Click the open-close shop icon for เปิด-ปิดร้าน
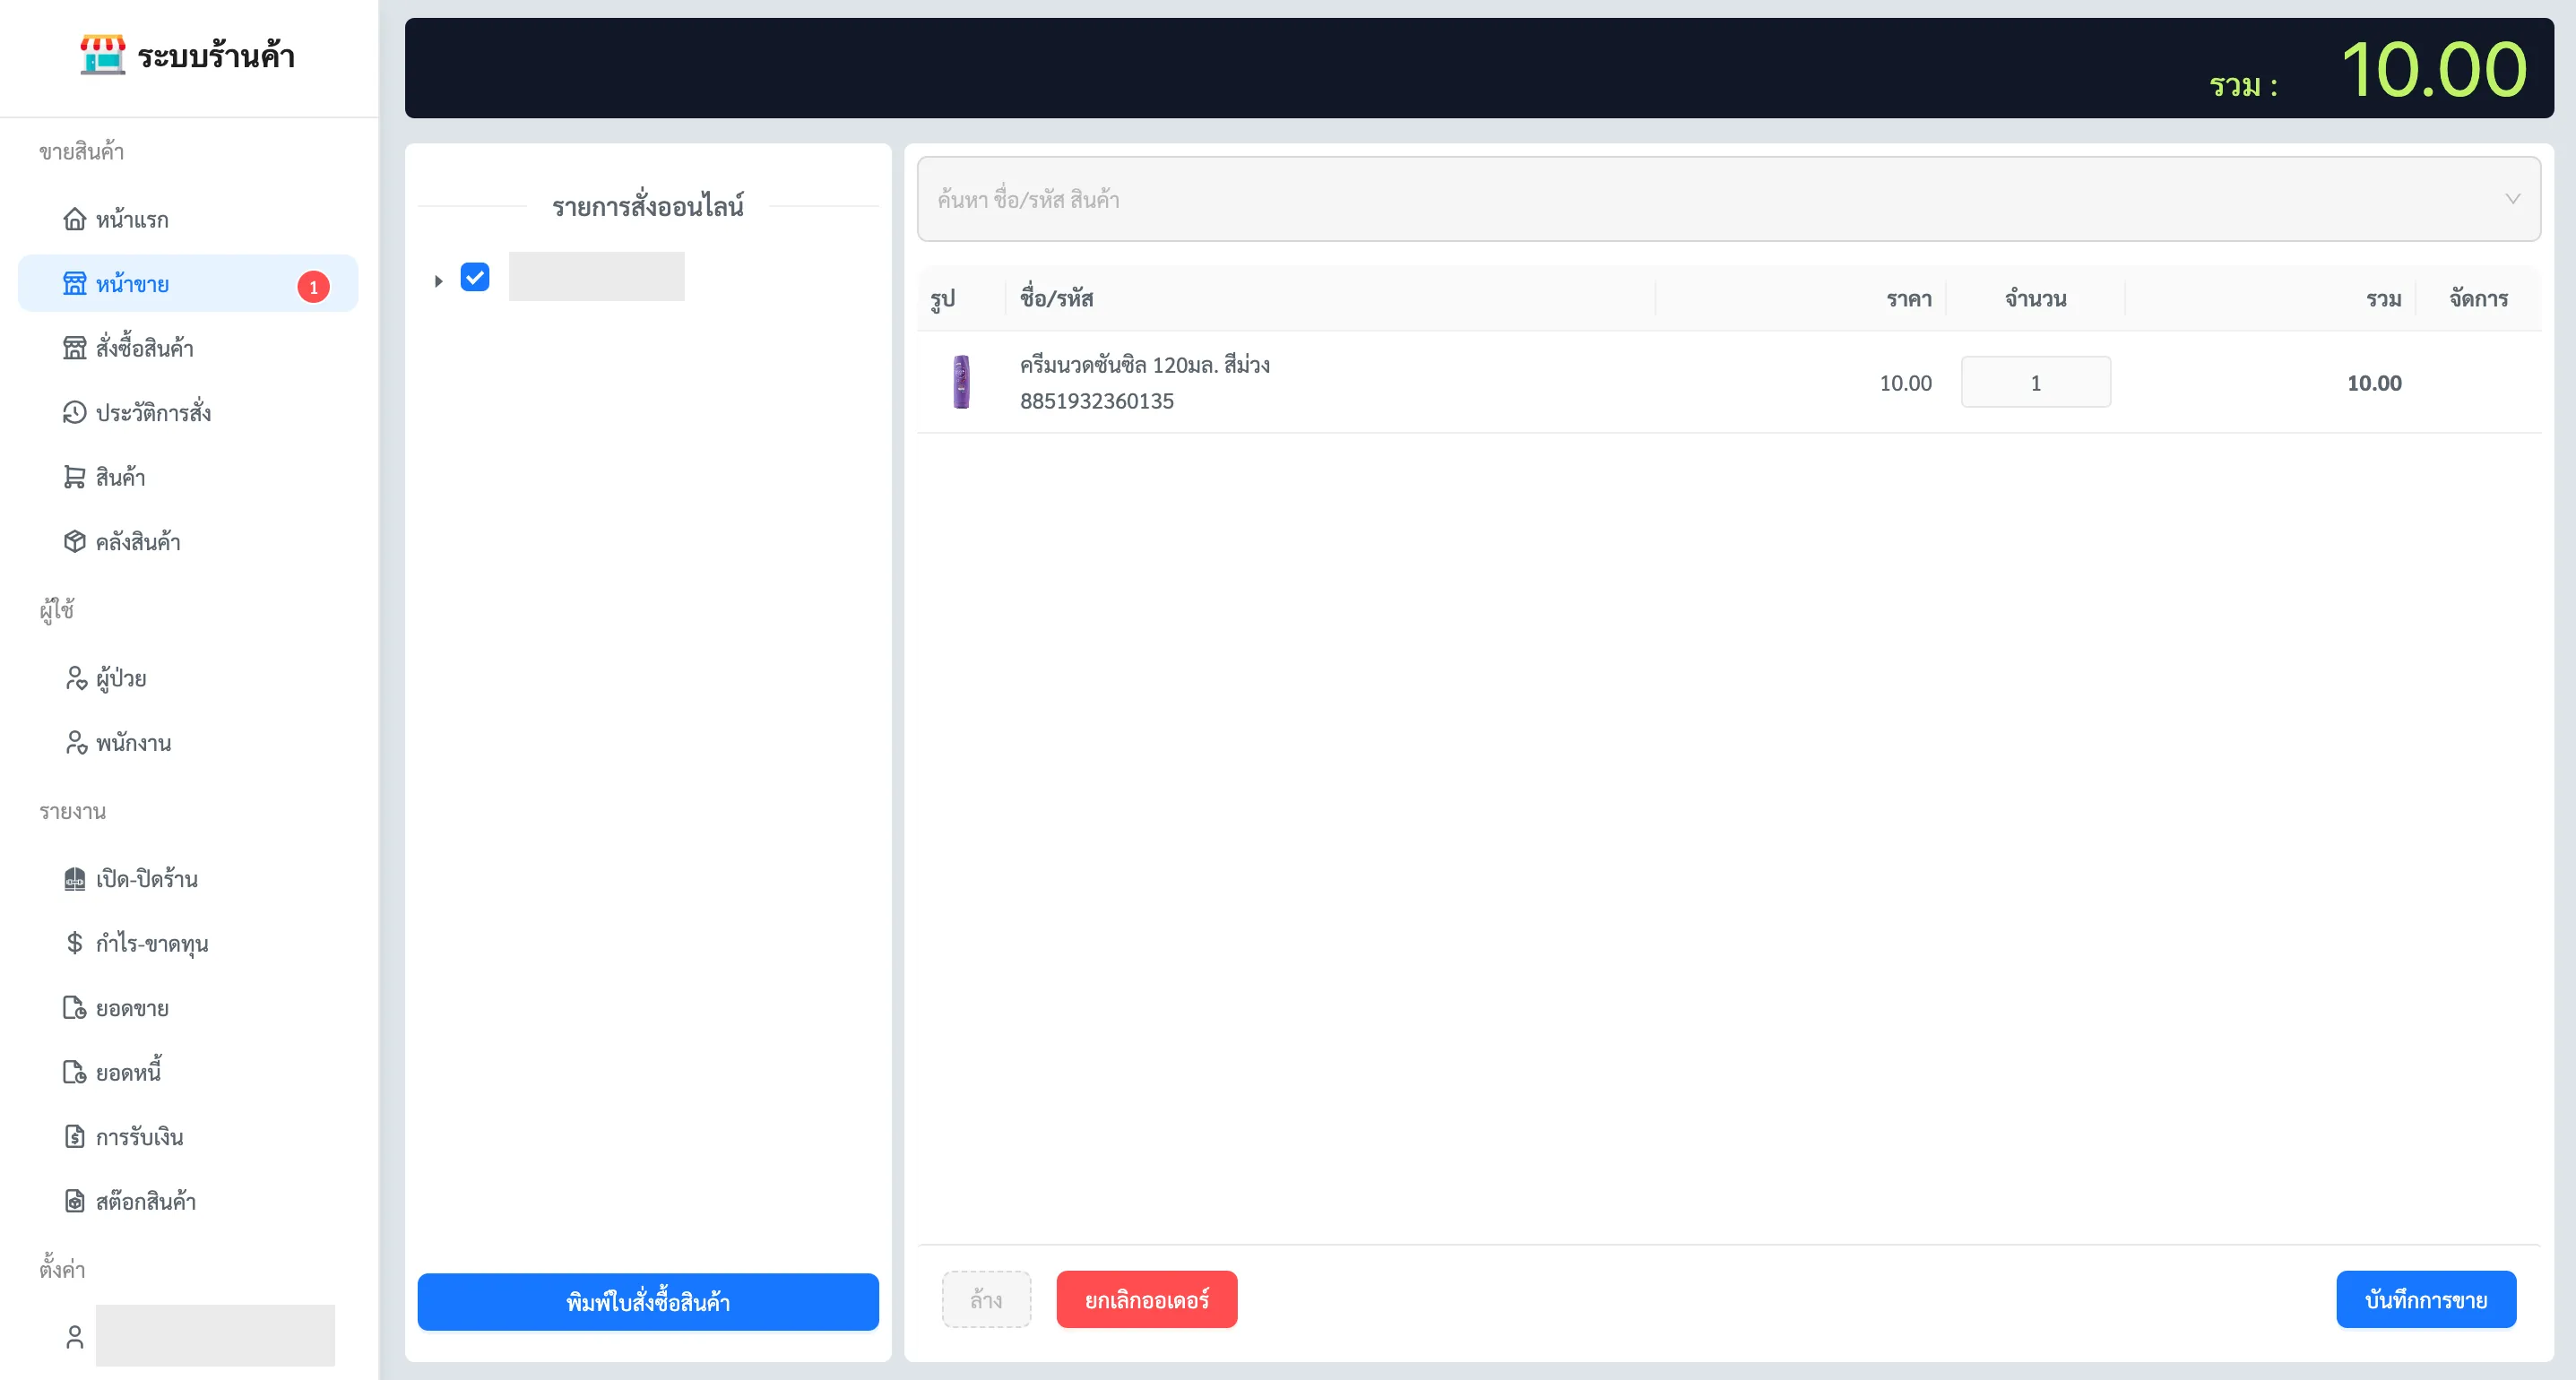The width and height of the screenshot is (2576, 1380). (74, 879)
